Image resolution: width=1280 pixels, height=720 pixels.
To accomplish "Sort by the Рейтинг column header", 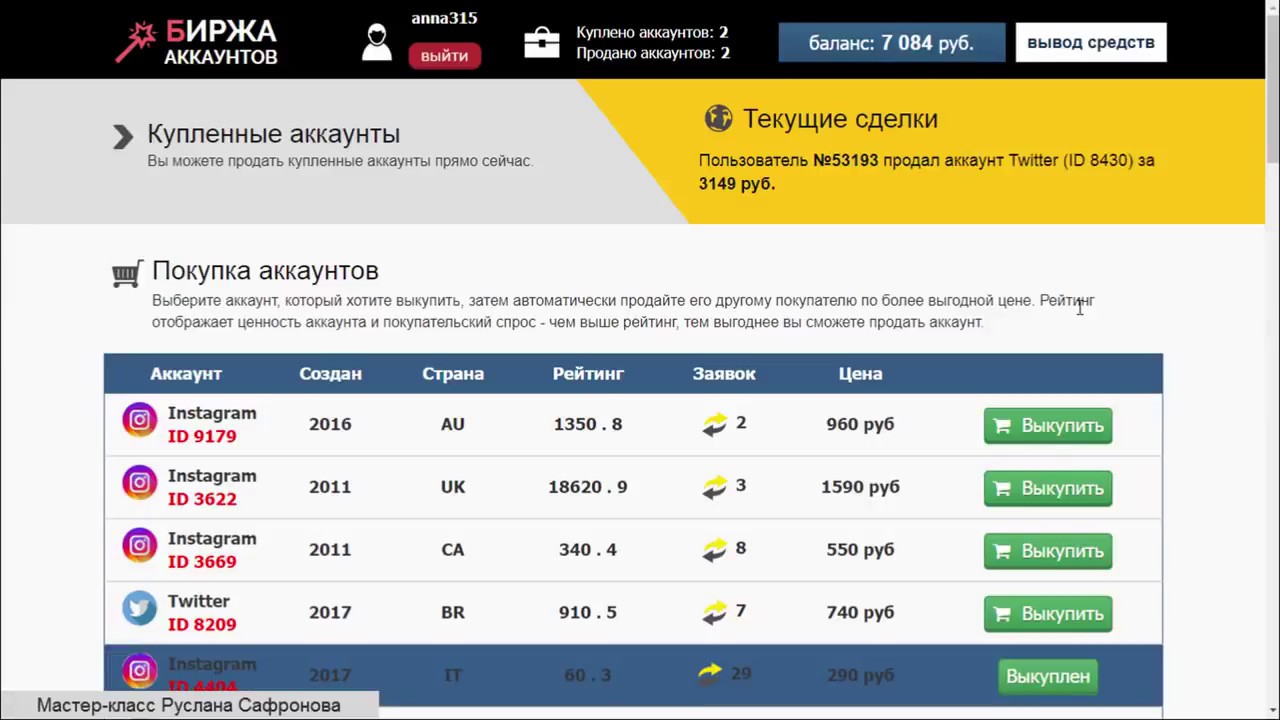I will (x=588, y=374).
